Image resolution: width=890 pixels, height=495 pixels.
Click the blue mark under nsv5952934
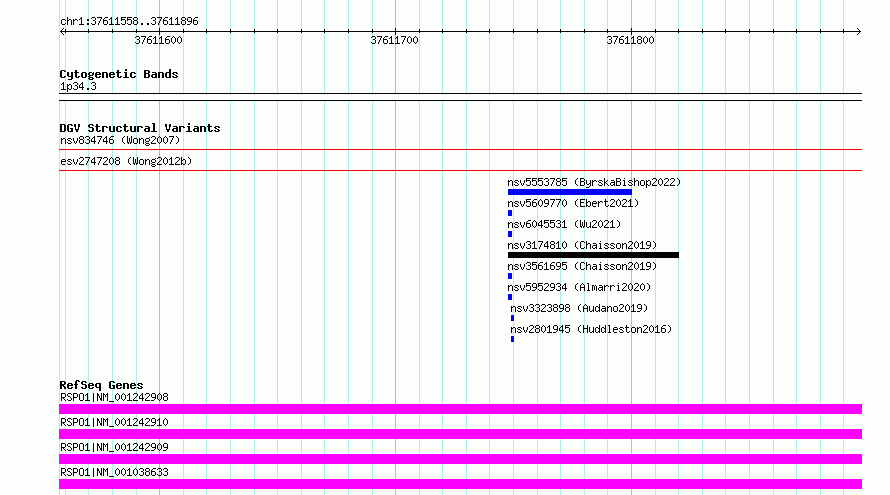point(510,297)
